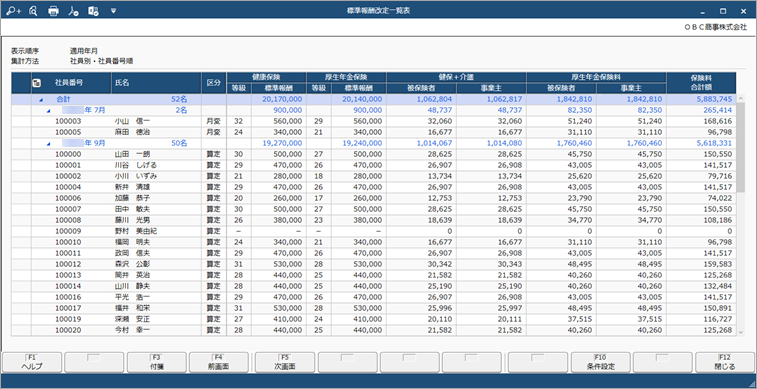The width and height of the screenshot is (757, 389).
Task: Select employee number 100014
Action: click(68, 286)
